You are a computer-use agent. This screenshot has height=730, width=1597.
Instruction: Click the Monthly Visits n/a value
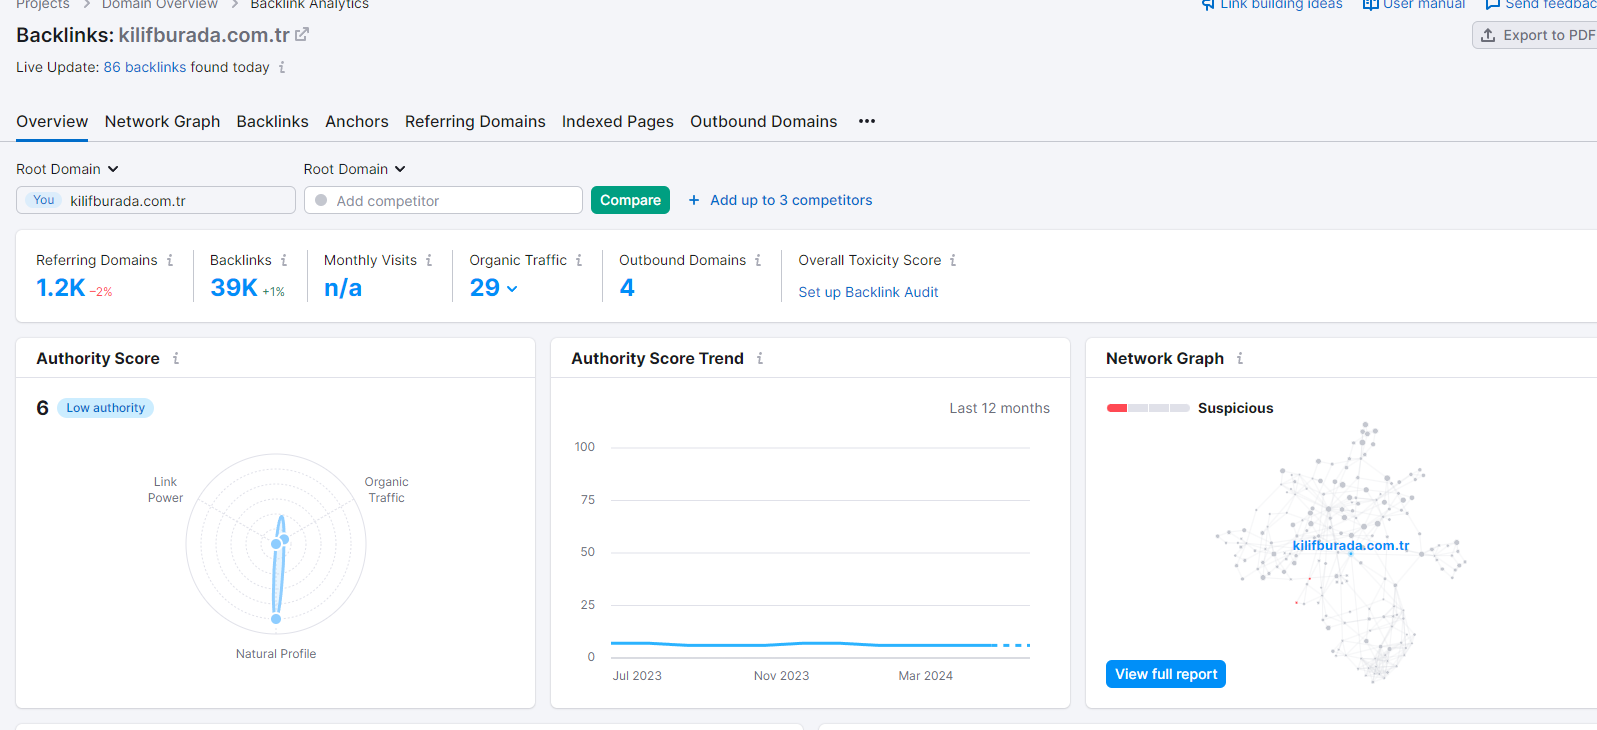click(343, 288)
